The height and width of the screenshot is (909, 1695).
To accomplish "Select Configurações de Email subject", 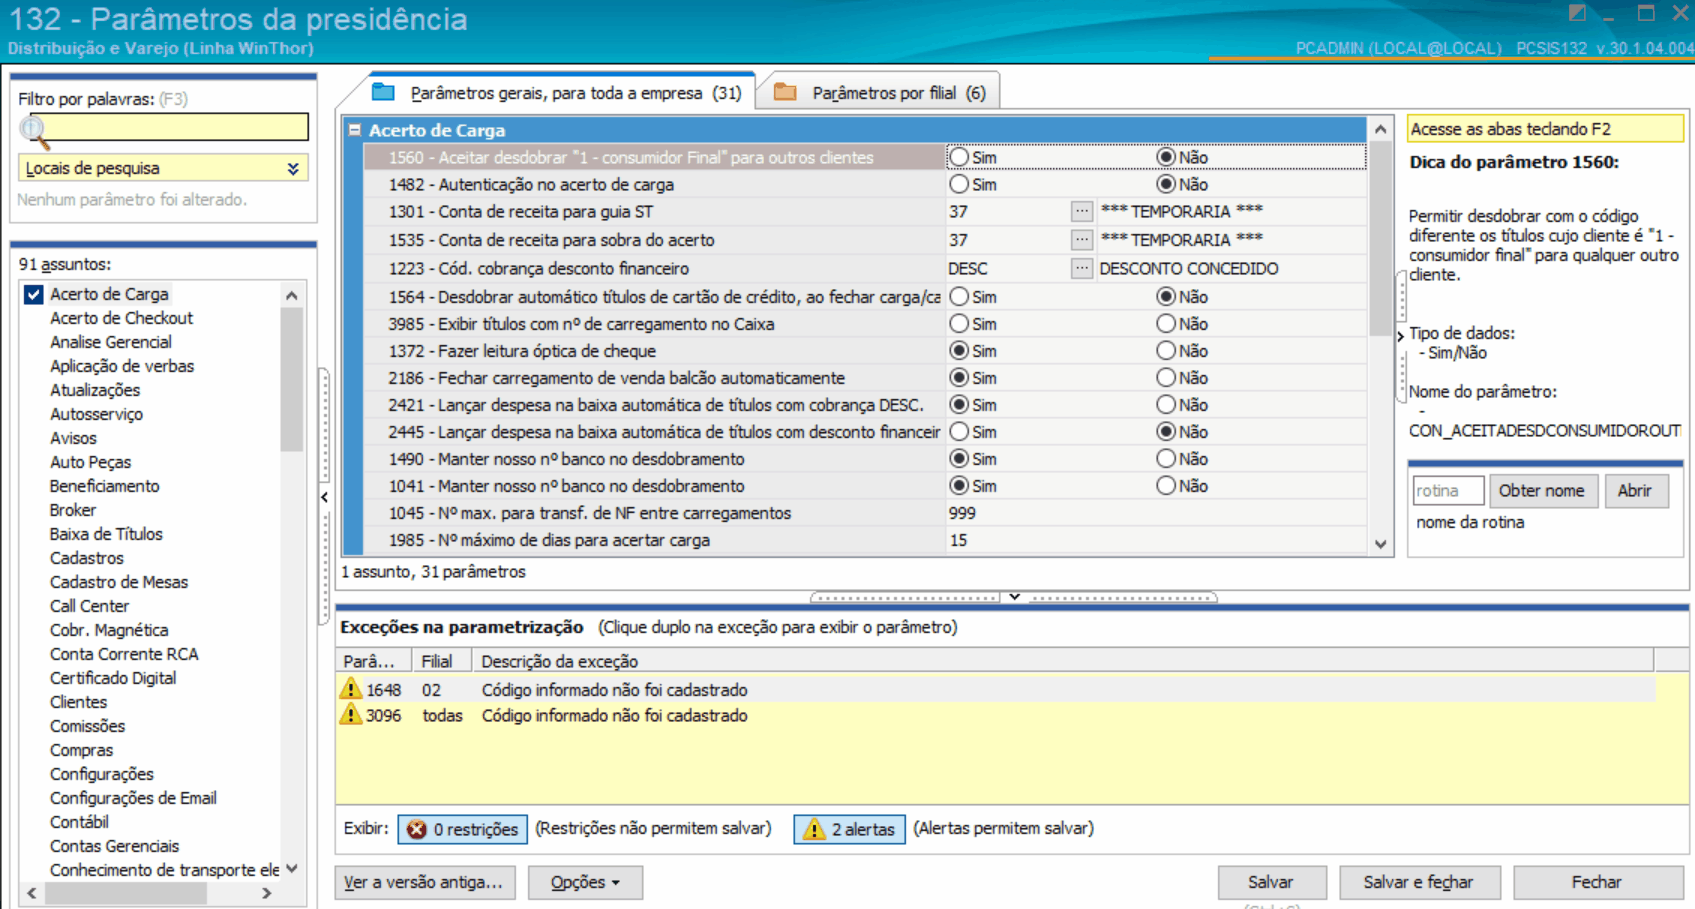I will click(x=133, y=798).
